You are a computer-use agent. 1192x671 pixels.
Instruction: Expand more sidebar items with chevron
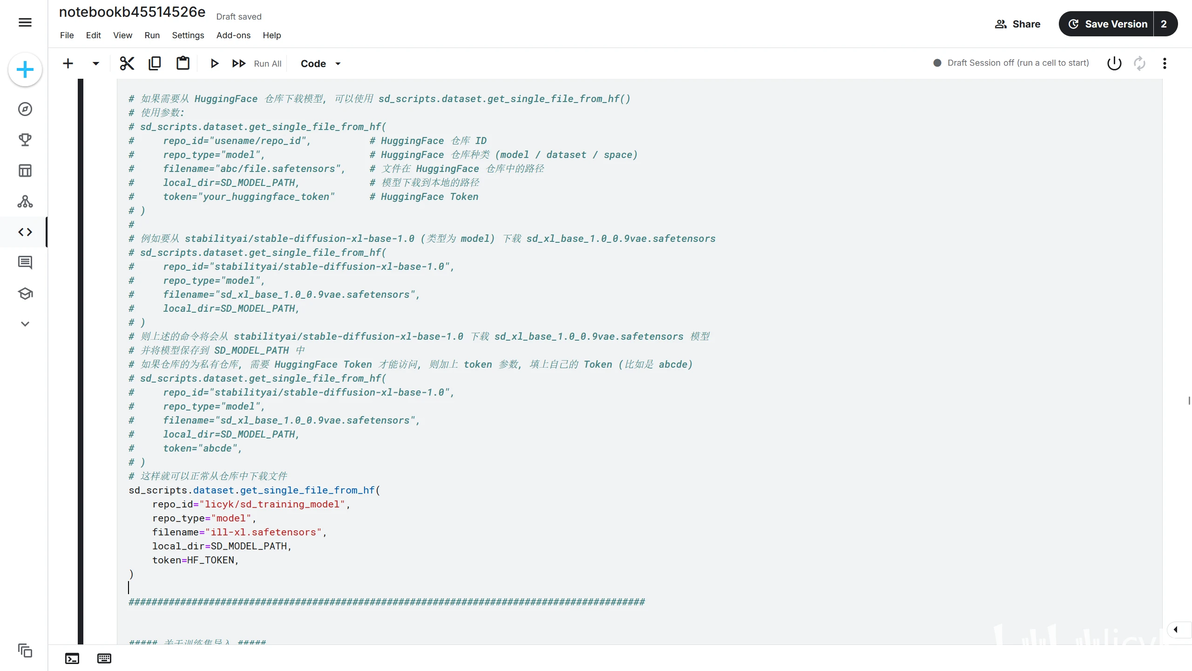25,324
